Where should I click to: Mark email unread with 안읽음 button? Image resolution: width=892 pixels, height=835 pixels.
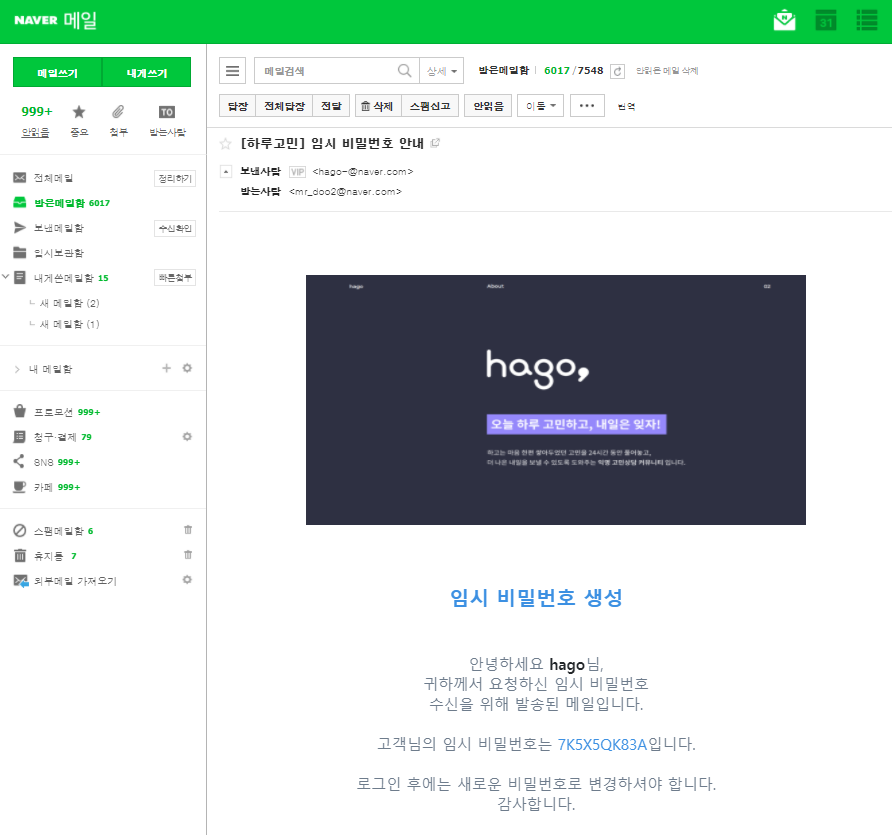(488, 106)
